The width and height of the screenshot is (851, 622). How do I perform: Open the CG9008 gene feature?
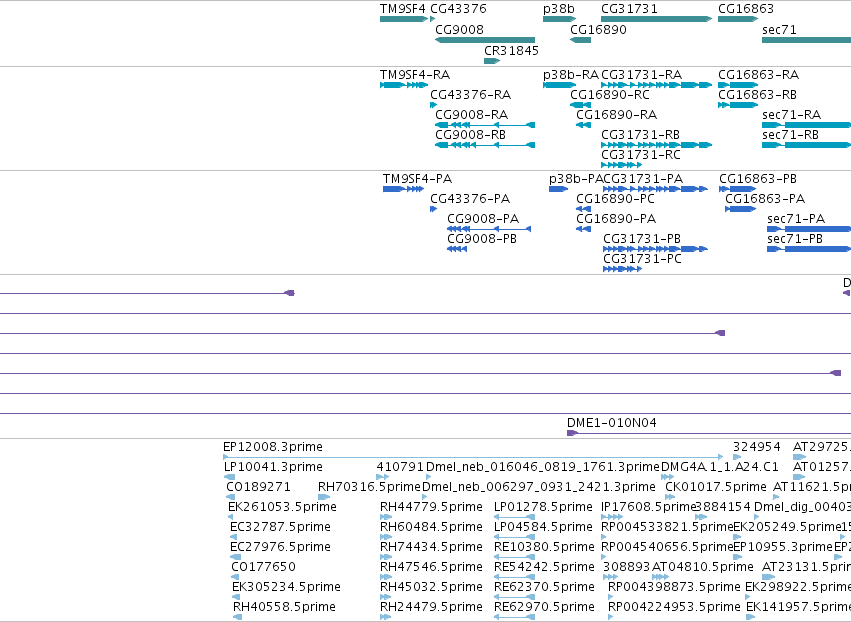click(x=485, y=40)
